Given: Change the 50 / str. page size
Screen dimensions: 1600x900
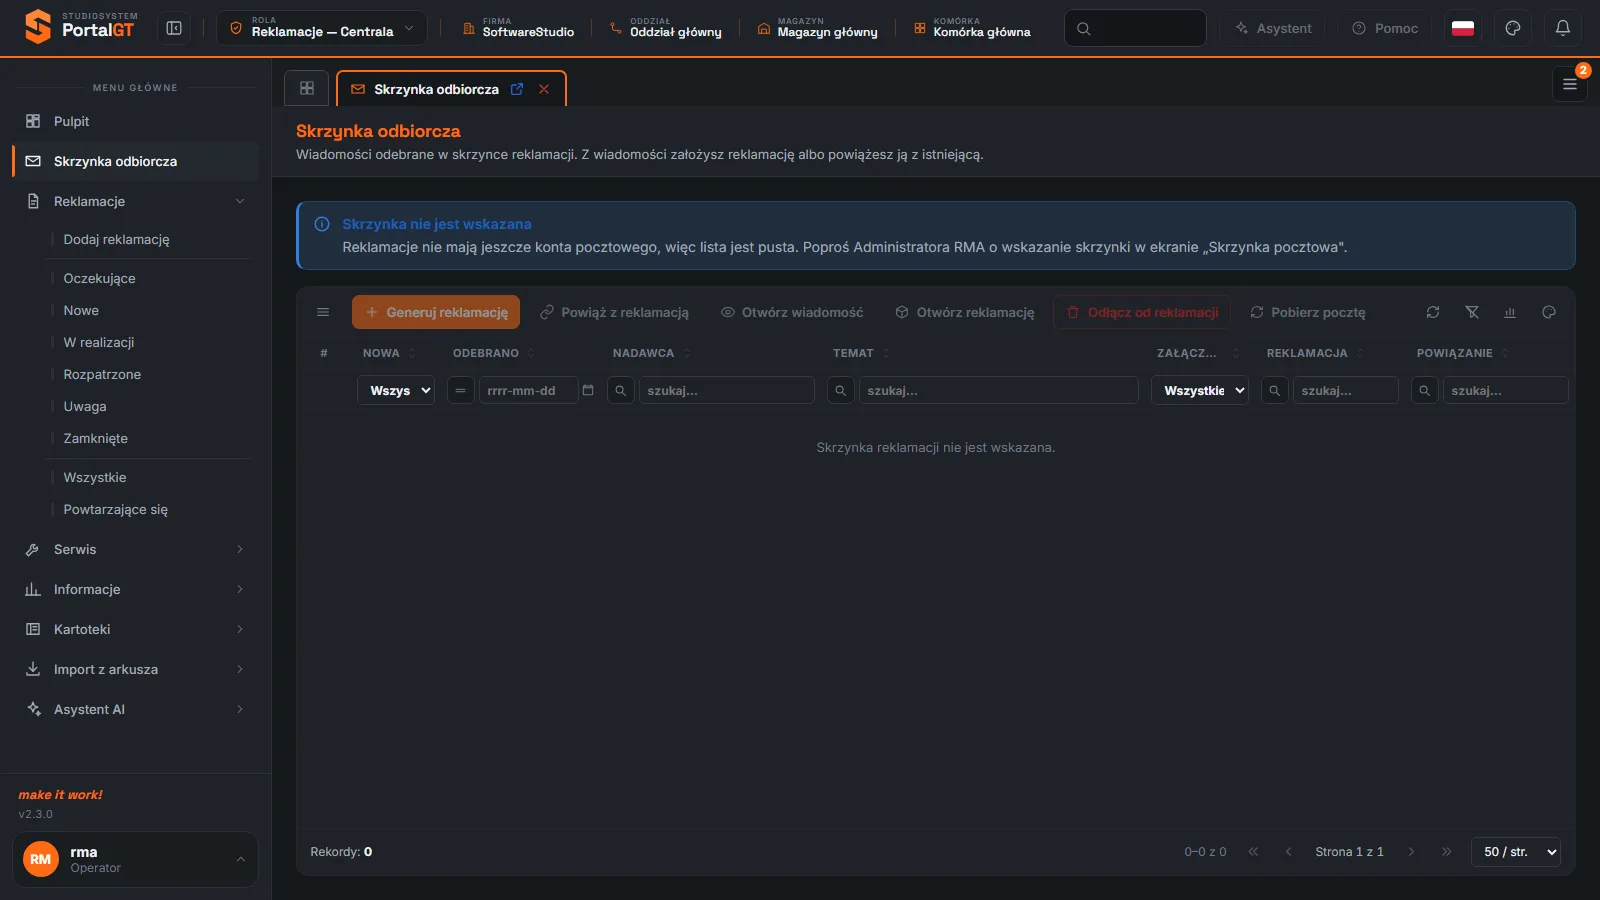Looking at the screenshot, I should pos(1516,852).
